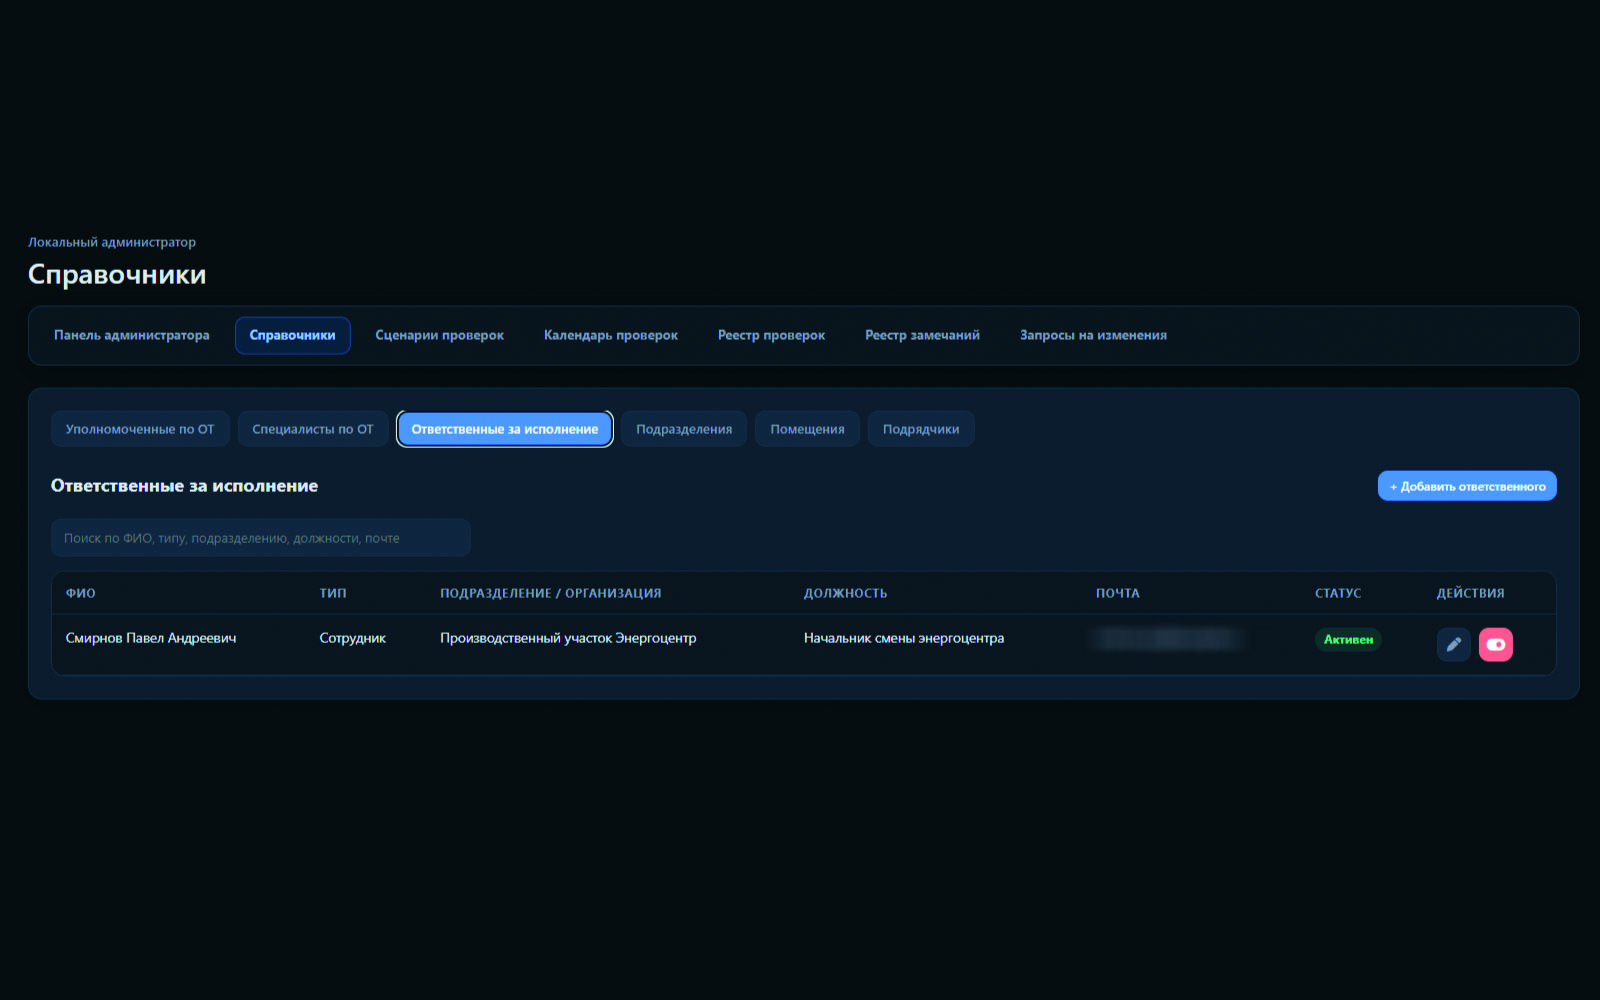
Task: Click the ФИО column header
Action: coord(81,593)
